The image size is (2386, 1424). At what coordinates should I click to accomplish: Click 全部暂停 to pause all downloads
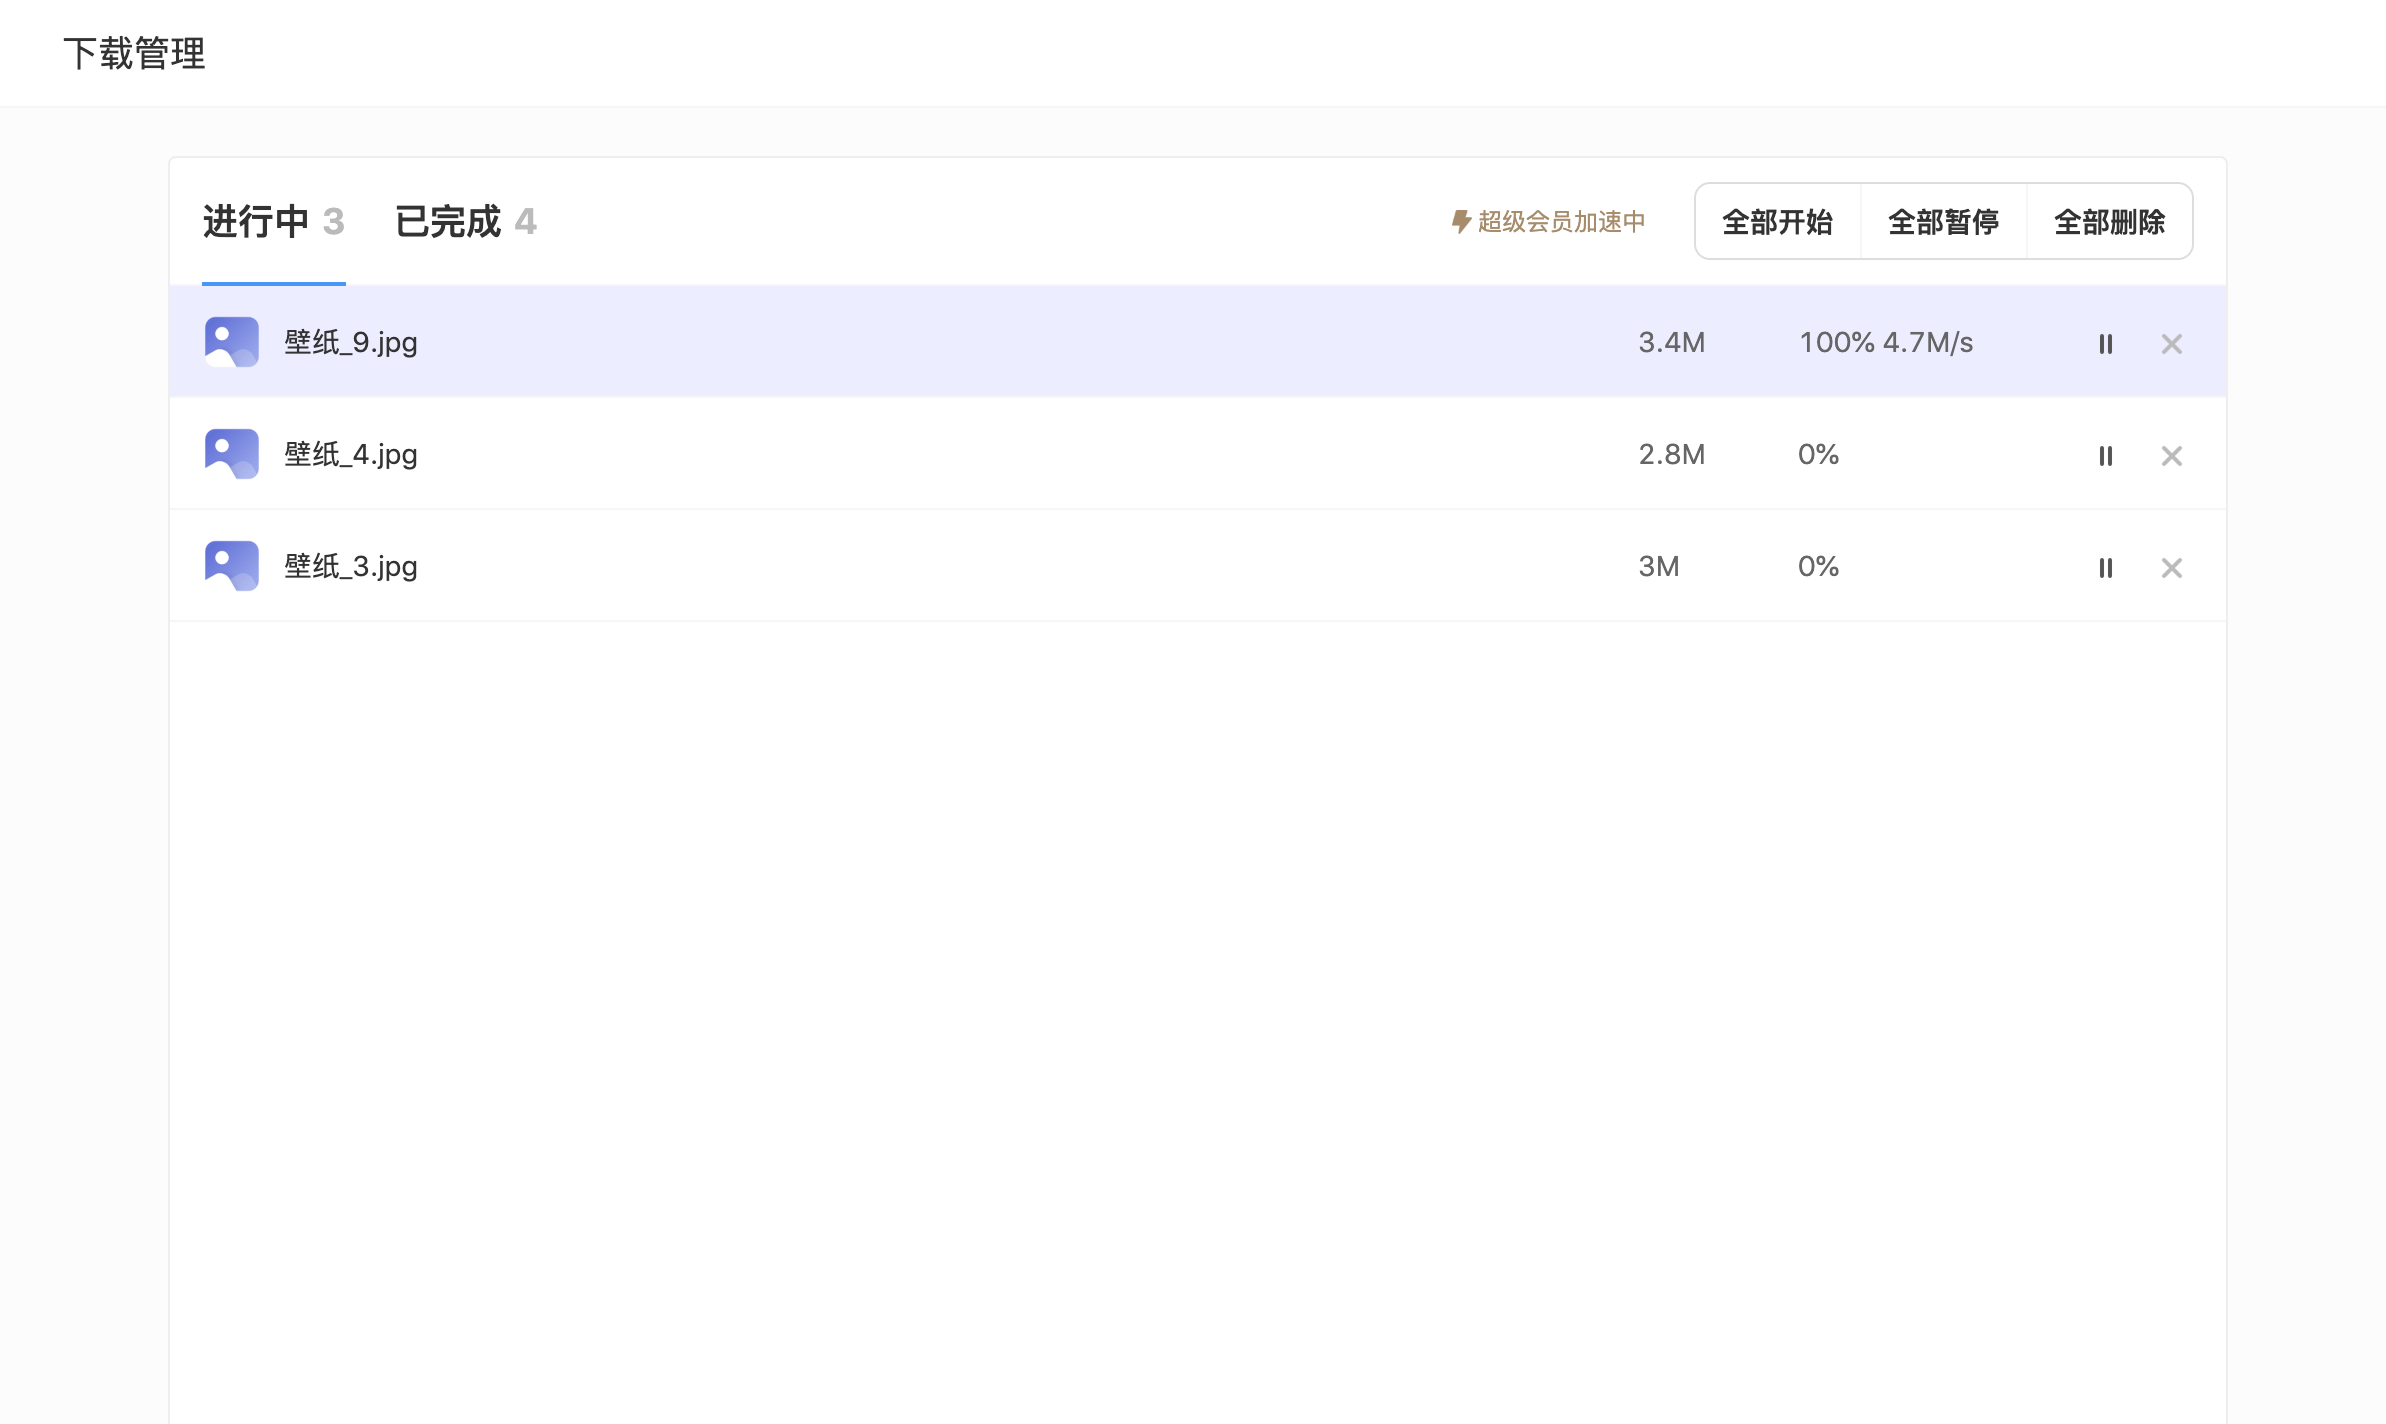pos(1944,220)
